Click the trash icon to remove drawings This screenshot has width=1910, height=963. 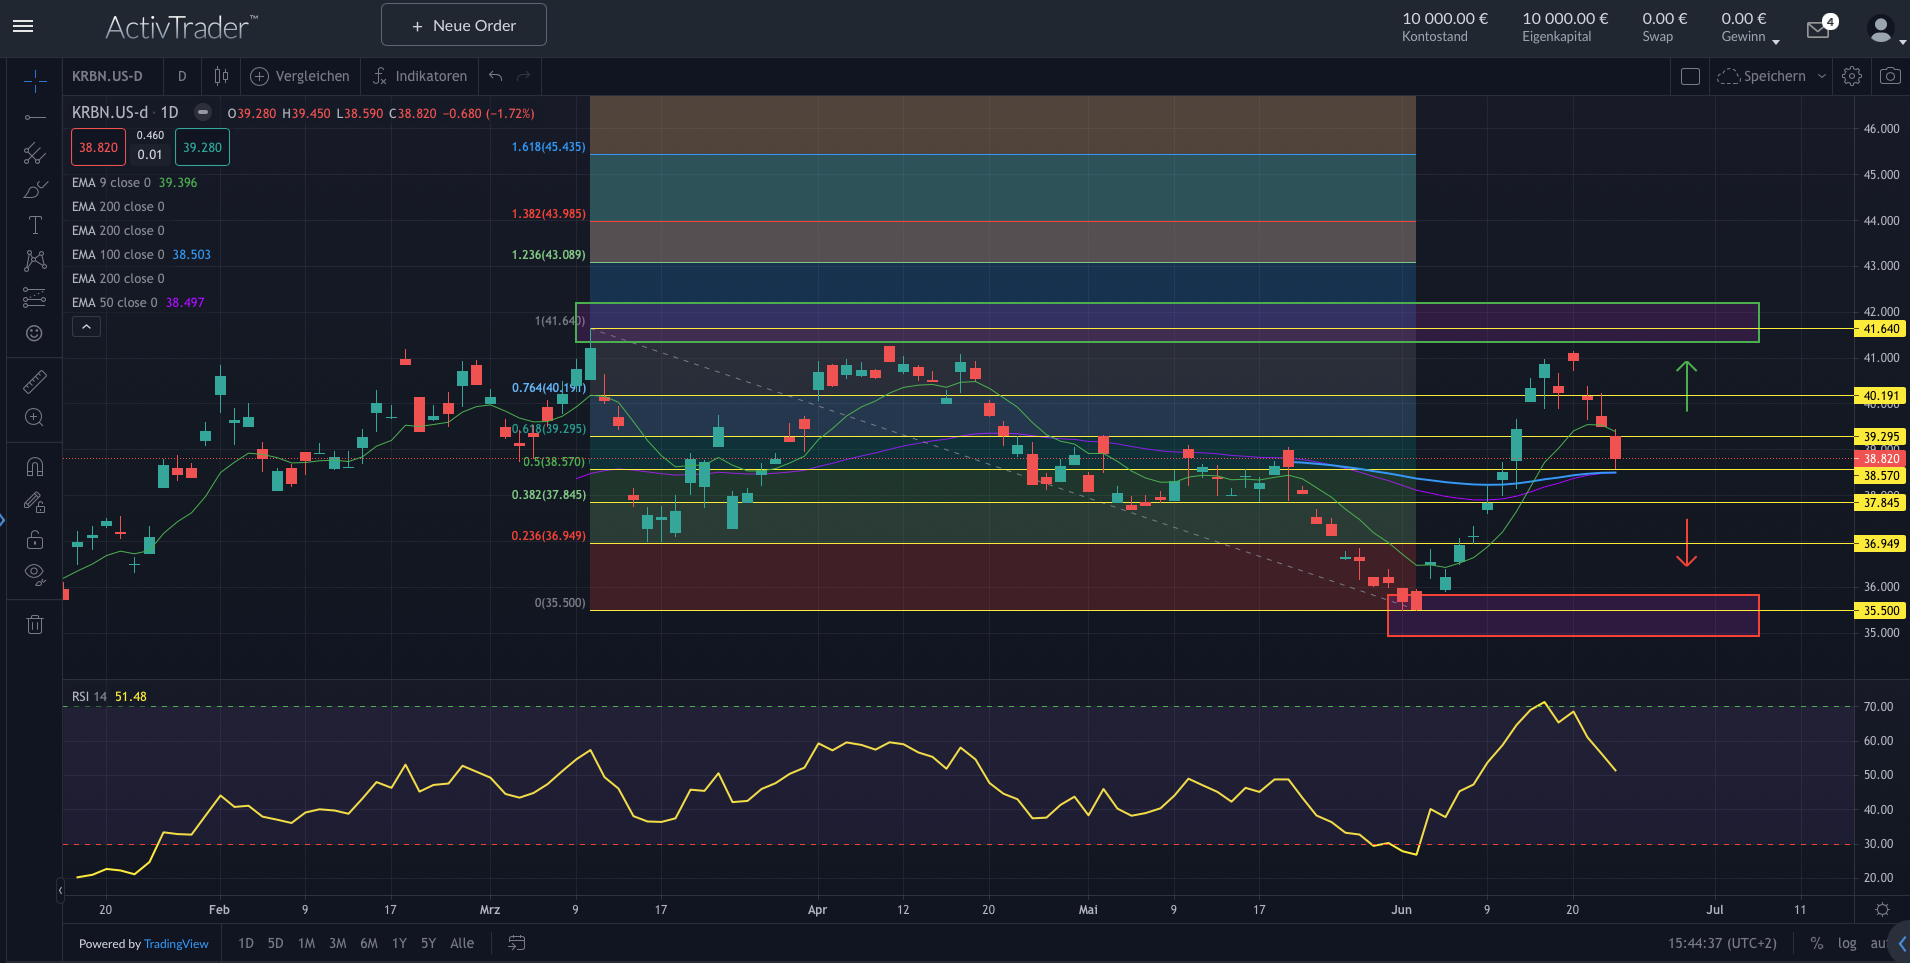pos(35,625)
